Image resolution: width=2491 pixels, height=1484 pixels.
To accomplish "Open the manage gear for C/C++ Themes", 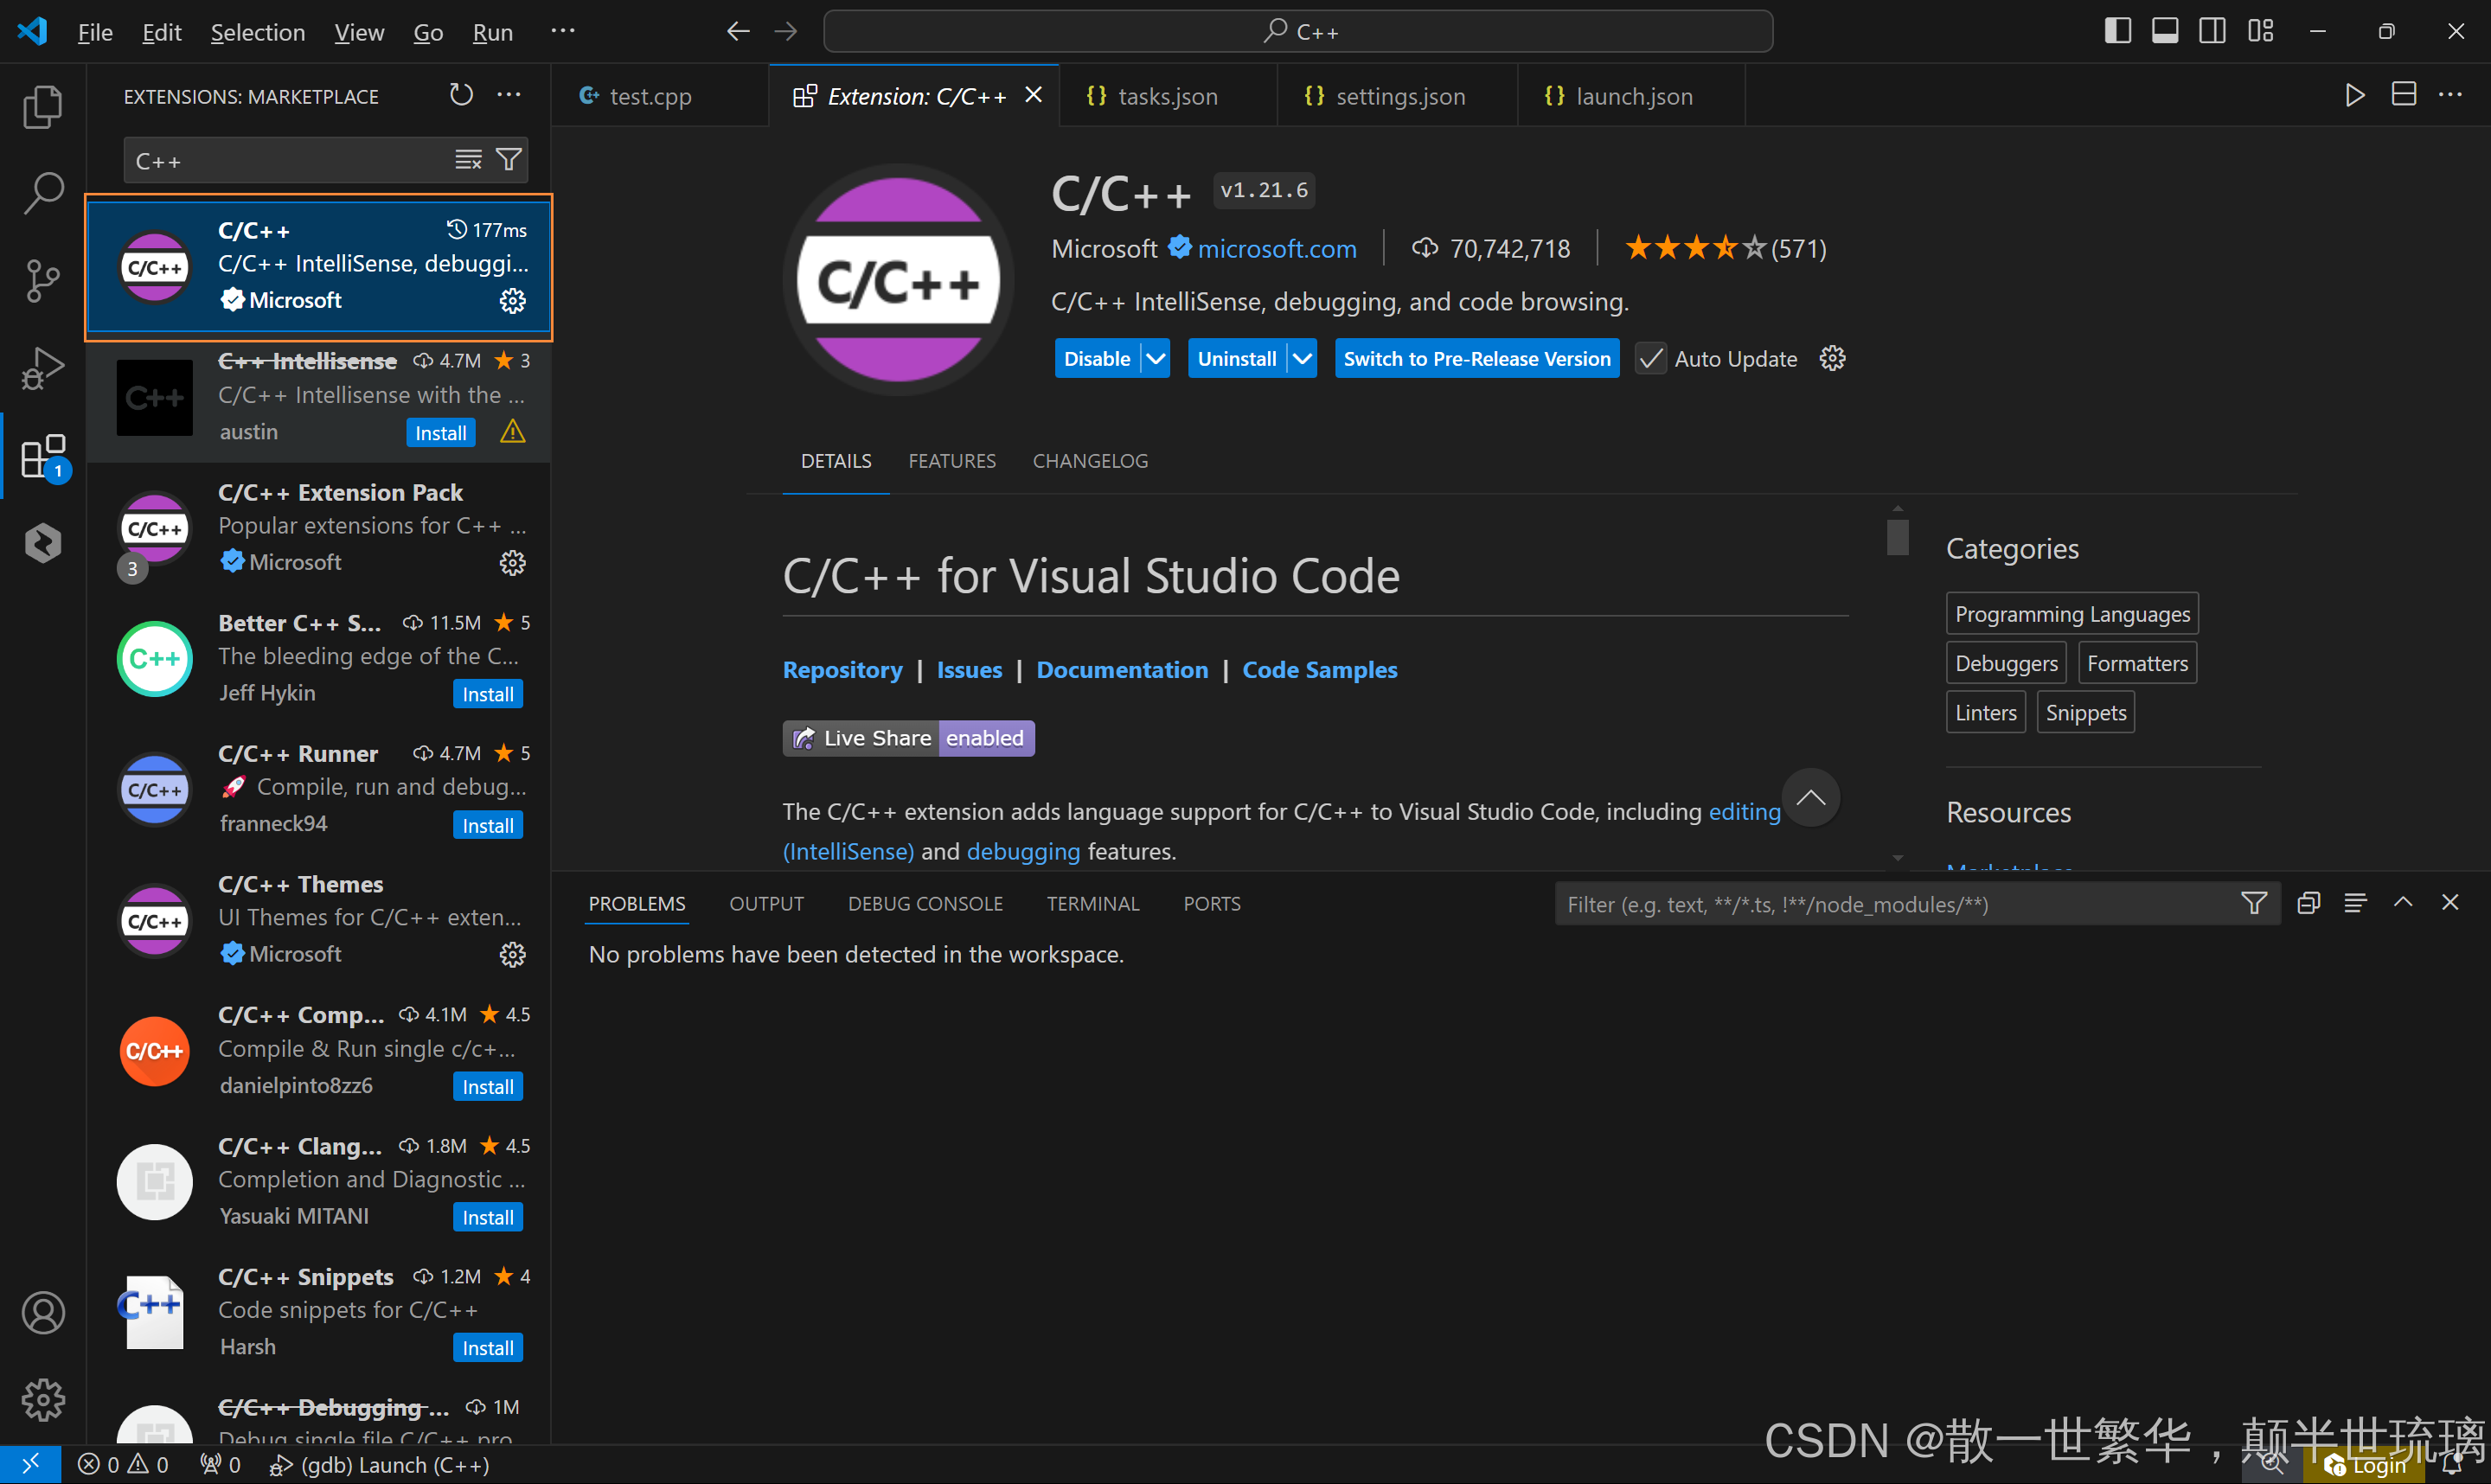I will tap(513, 955).
